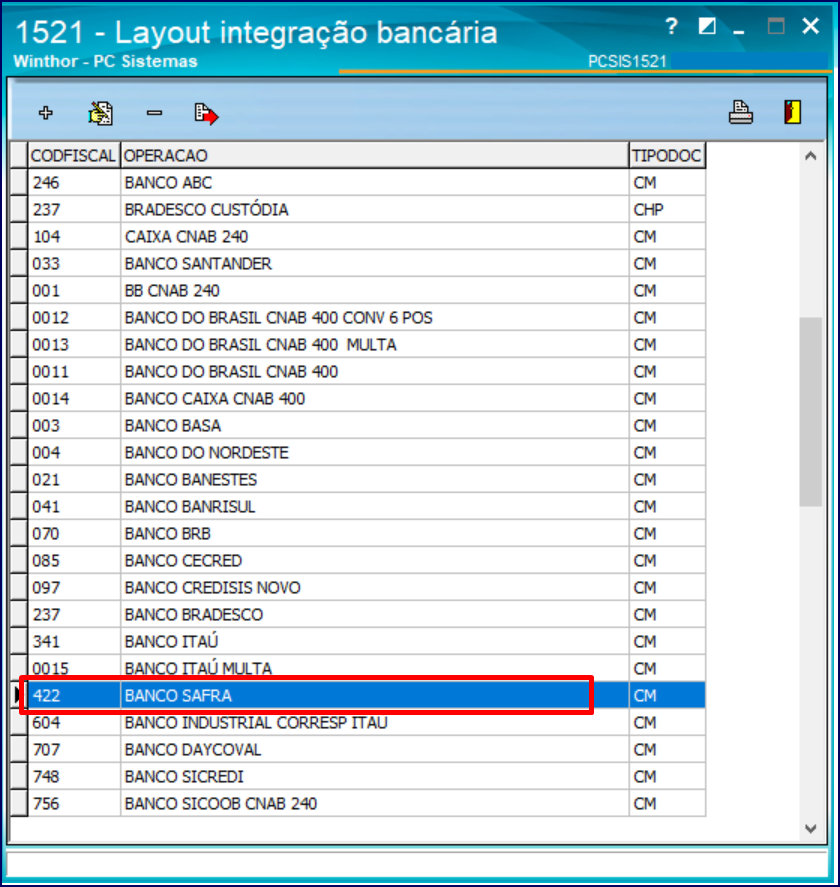Click row selector beside BANCO SICOOB CNAB 240
The width and height of the screenshot is (840, 887).
point(19,804)
